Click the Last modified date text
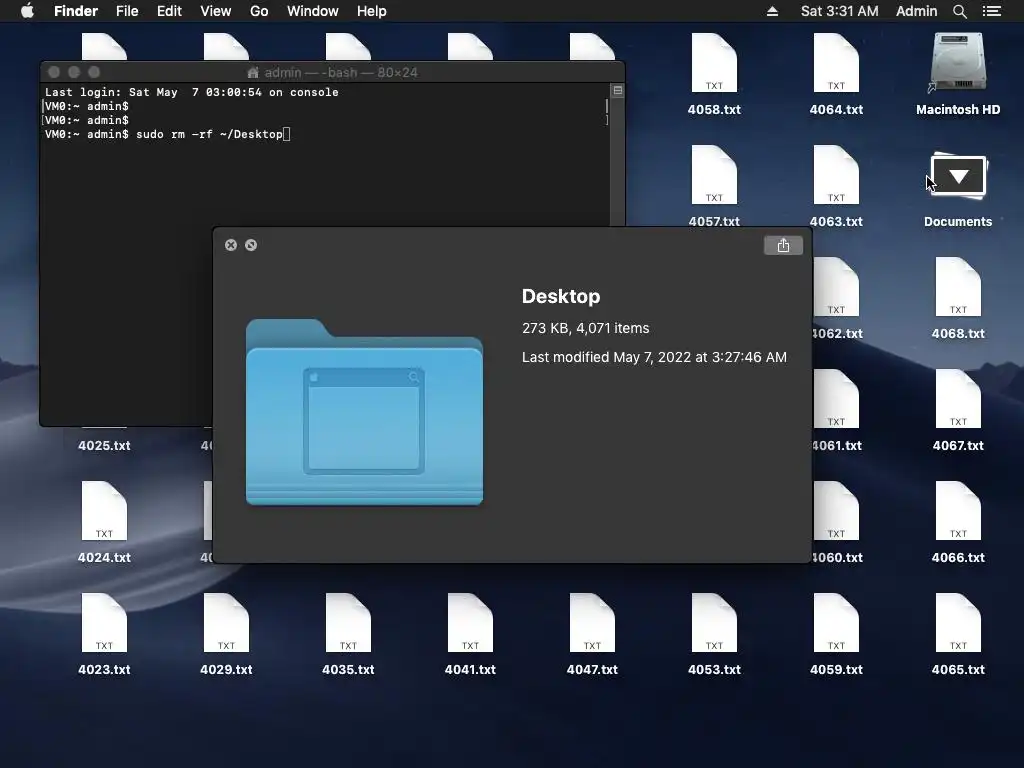The width and height of the screenshot is (1024, 768). [654, 357]
